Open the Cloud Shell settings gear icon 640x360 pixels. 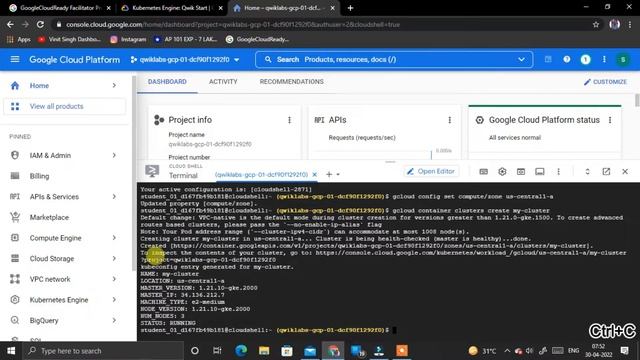pos(502,172)
